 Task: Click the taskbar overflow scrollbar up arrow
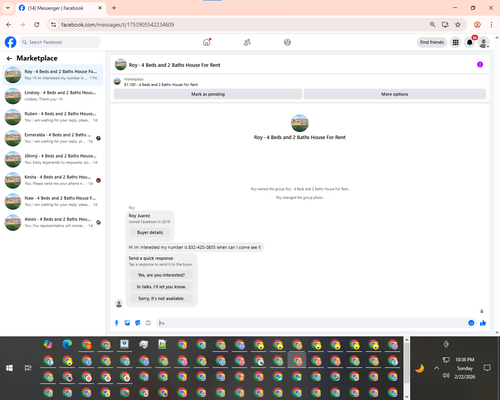pos(407,340)
